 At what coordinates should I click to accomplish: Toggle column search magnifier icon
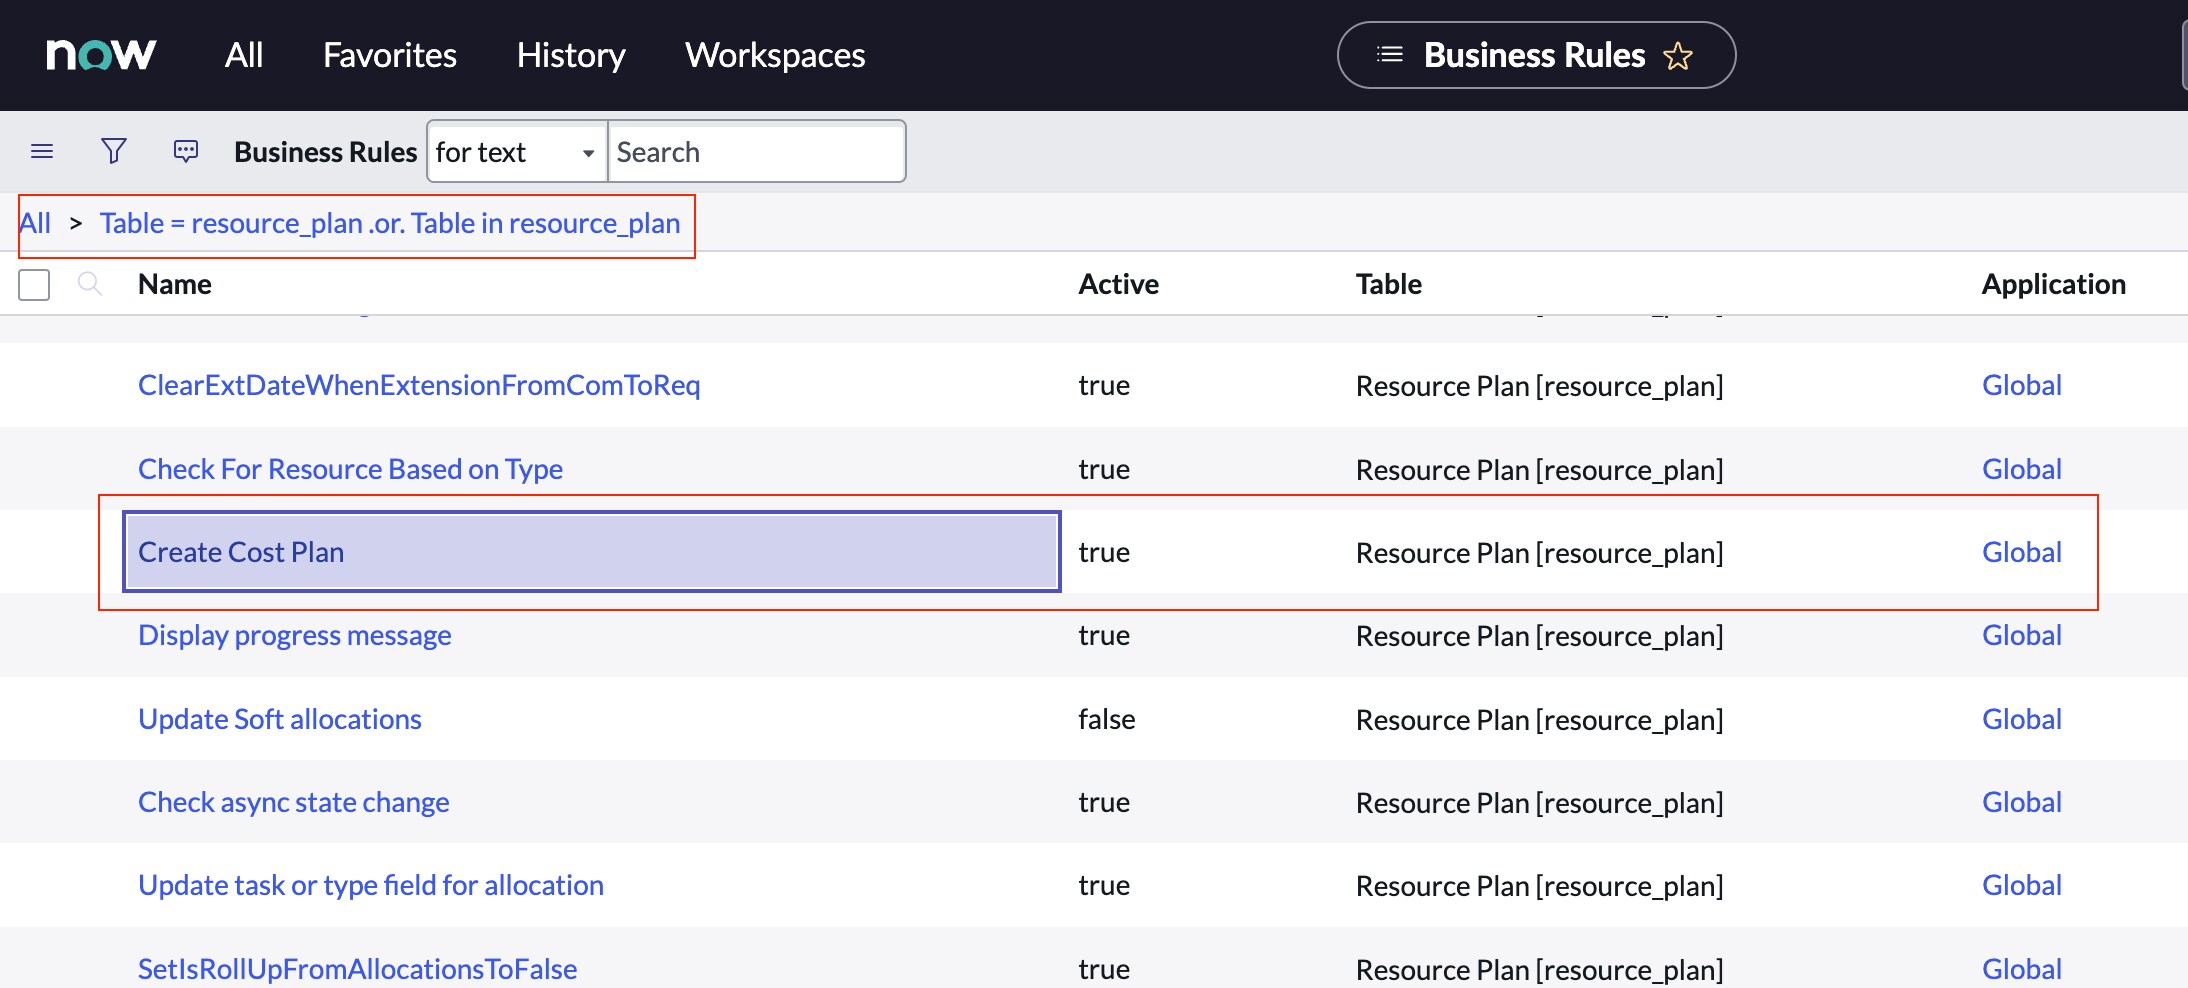click(x=90, y=284)
